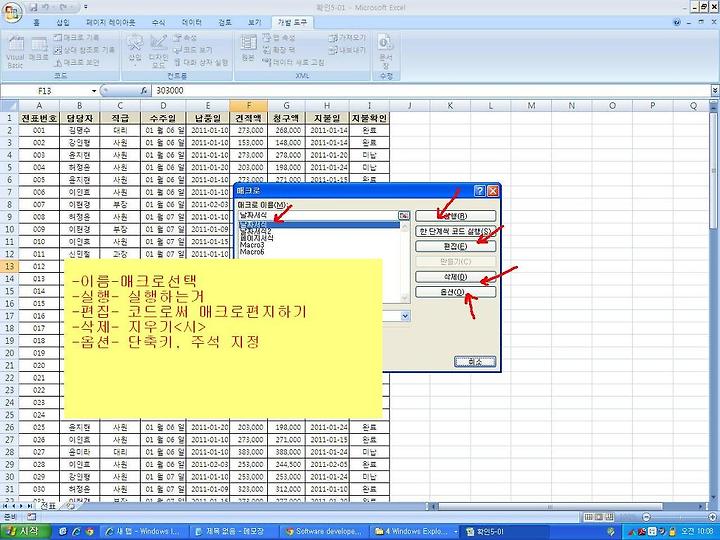Click the 취소 Cancel button in macro dialog

[x=475, y=362]
